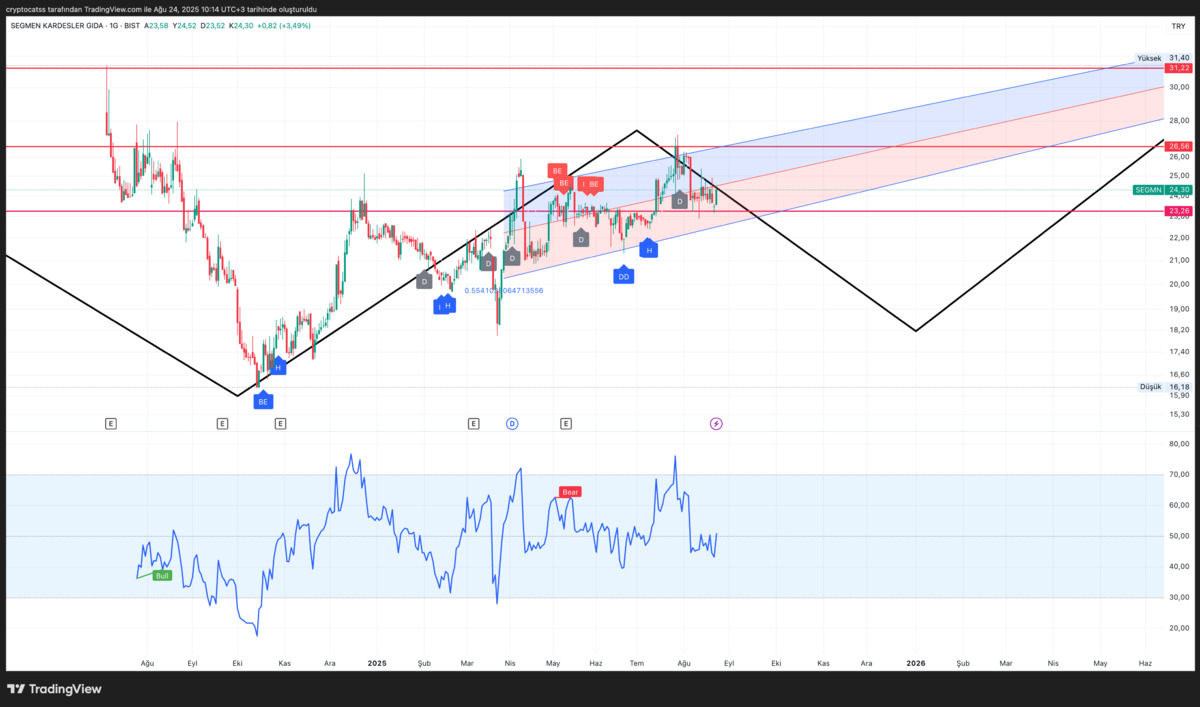Screen dimensions: 1200x707
Task: Select the blue 0.5541 value text label
Action: (x=504, y=290)
